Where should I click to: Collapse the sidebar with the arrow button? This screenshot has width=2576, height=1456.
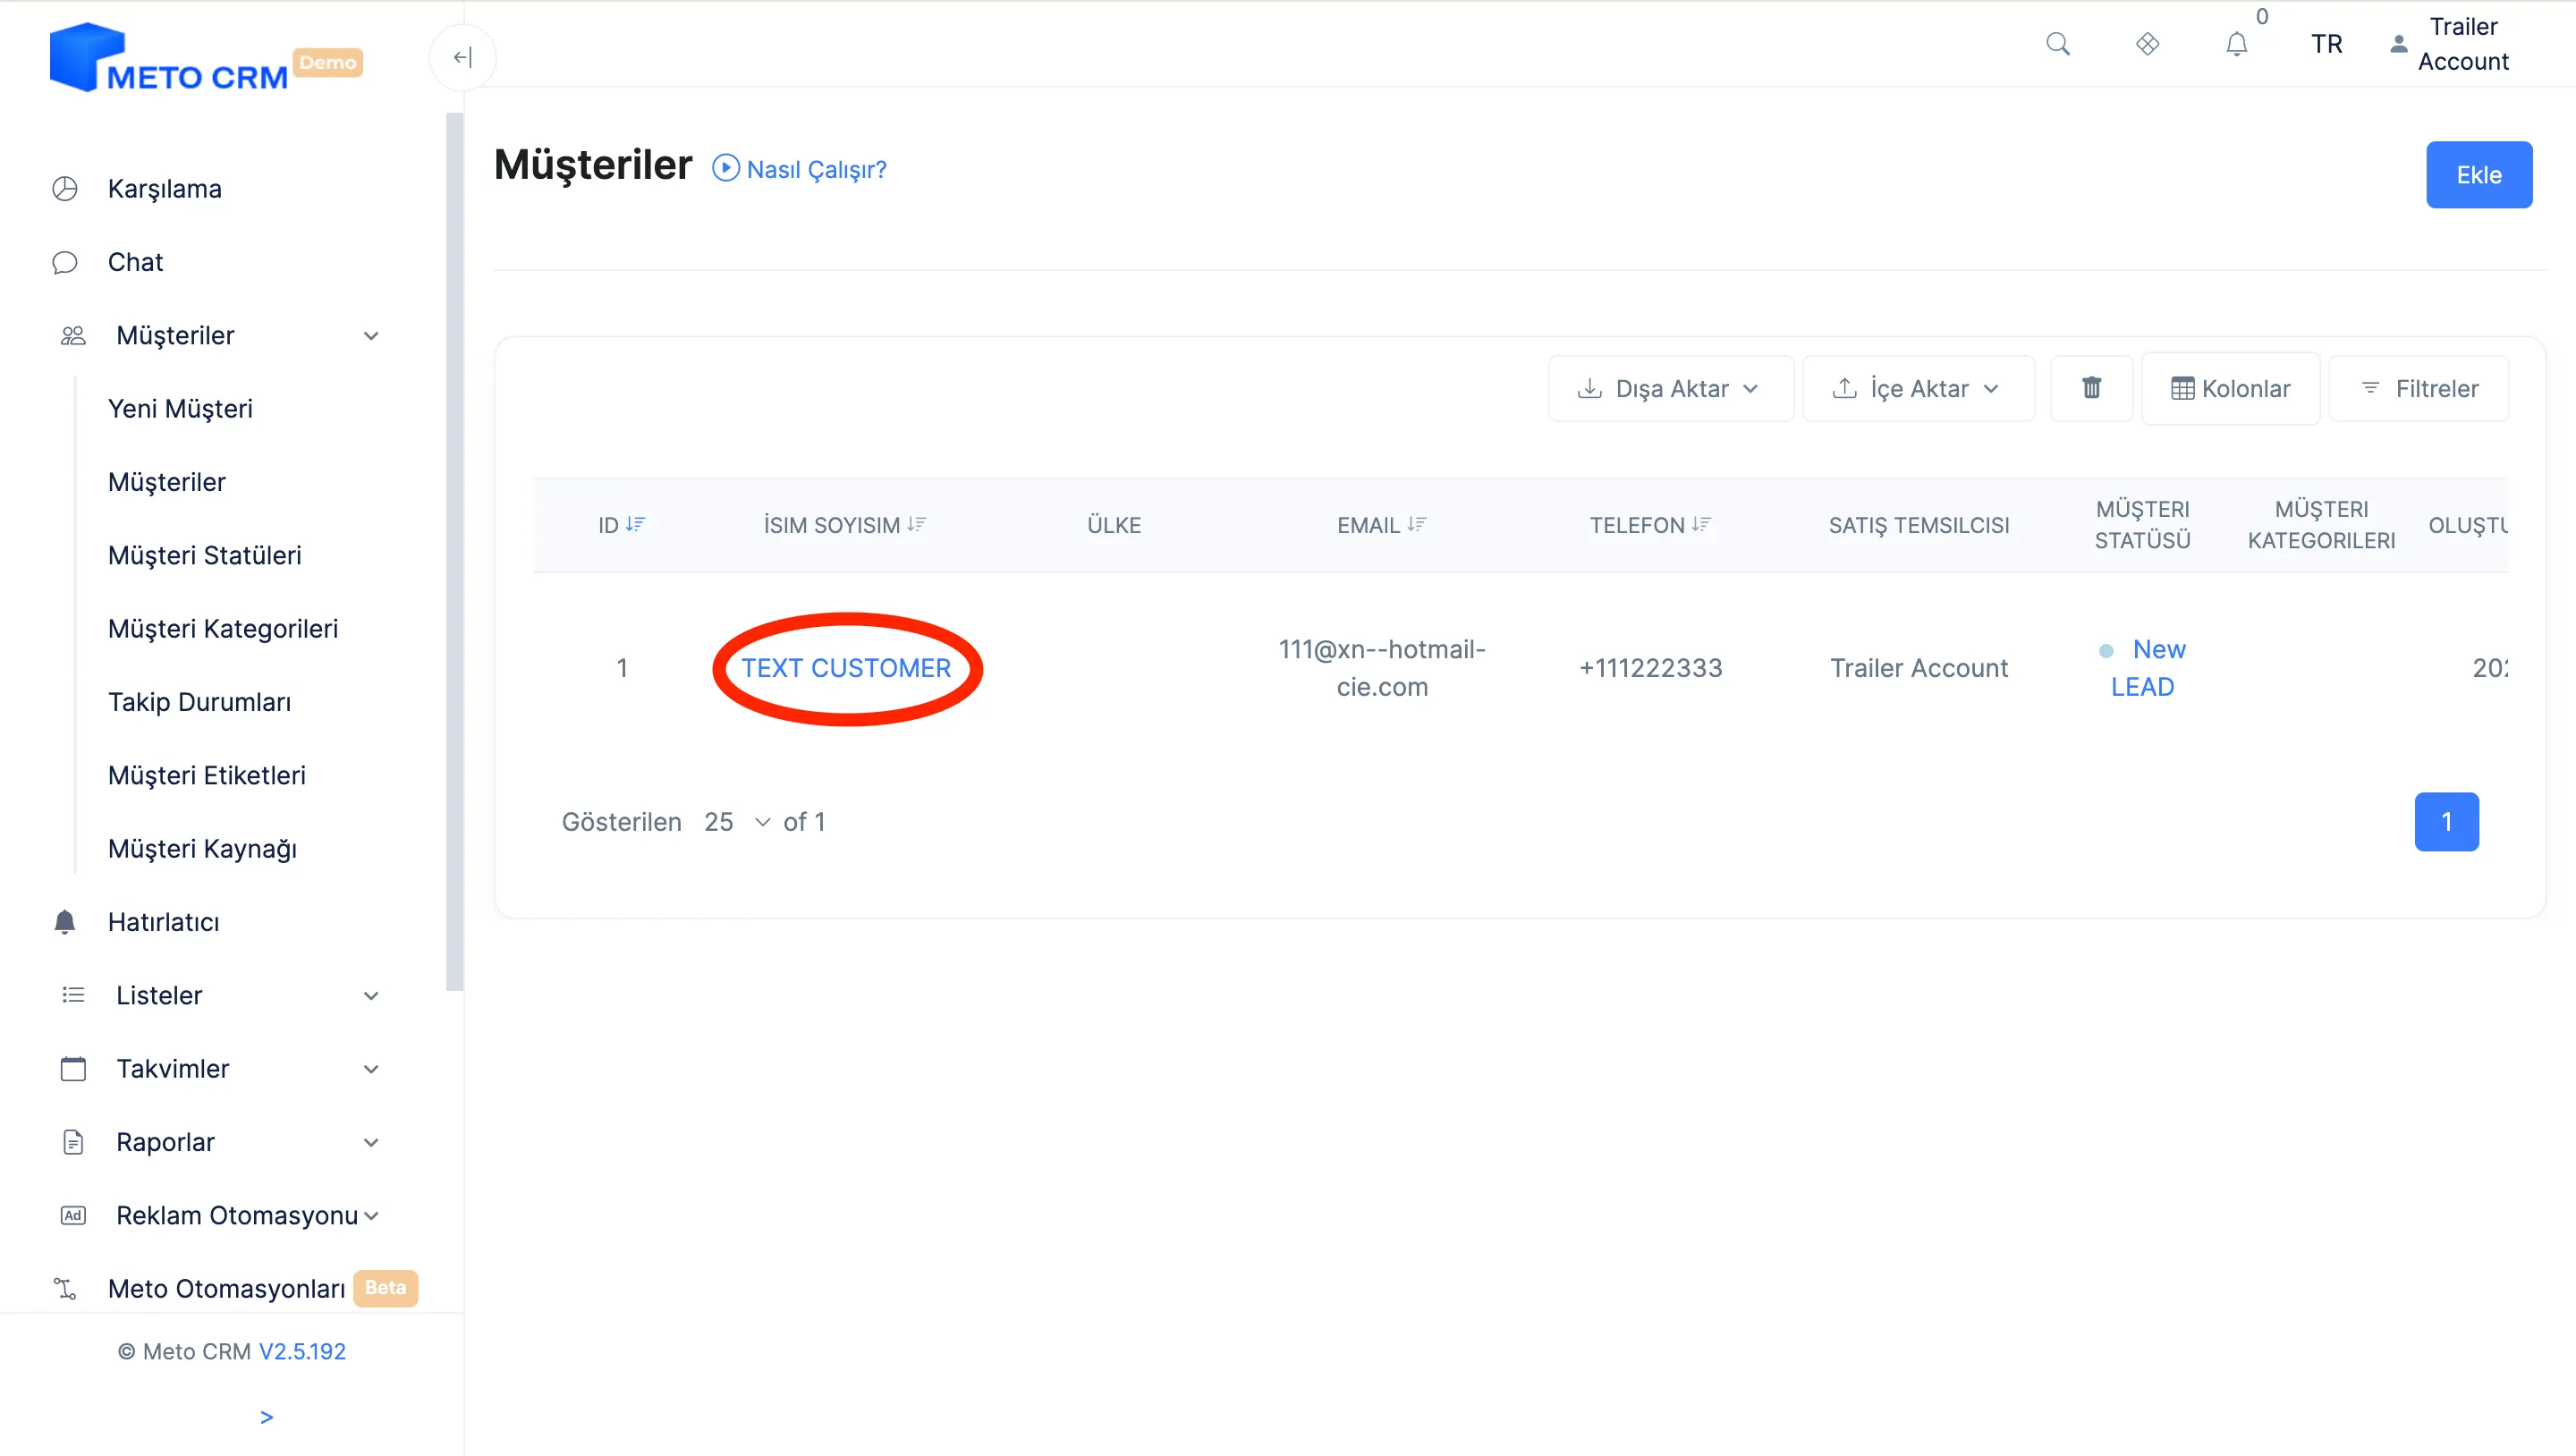[462, 57]
